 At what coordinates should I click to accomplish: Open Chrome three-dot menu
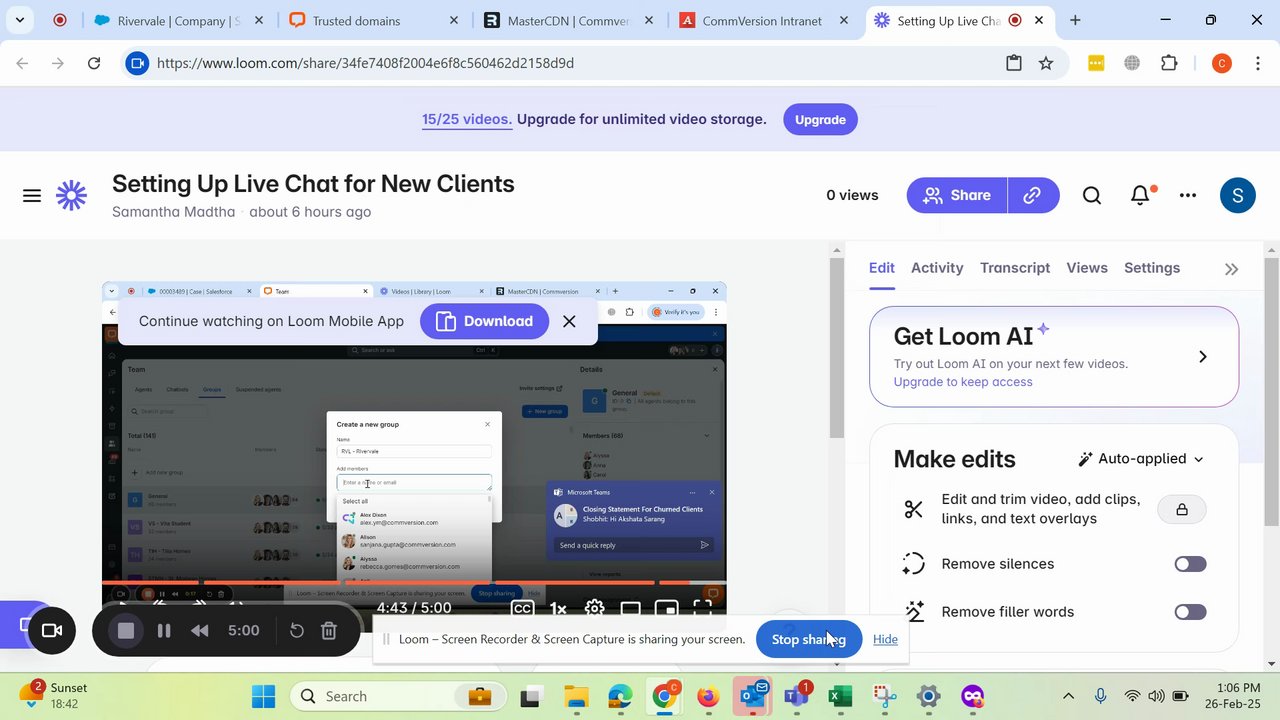pyautogui.click(x=1257, y=63)
